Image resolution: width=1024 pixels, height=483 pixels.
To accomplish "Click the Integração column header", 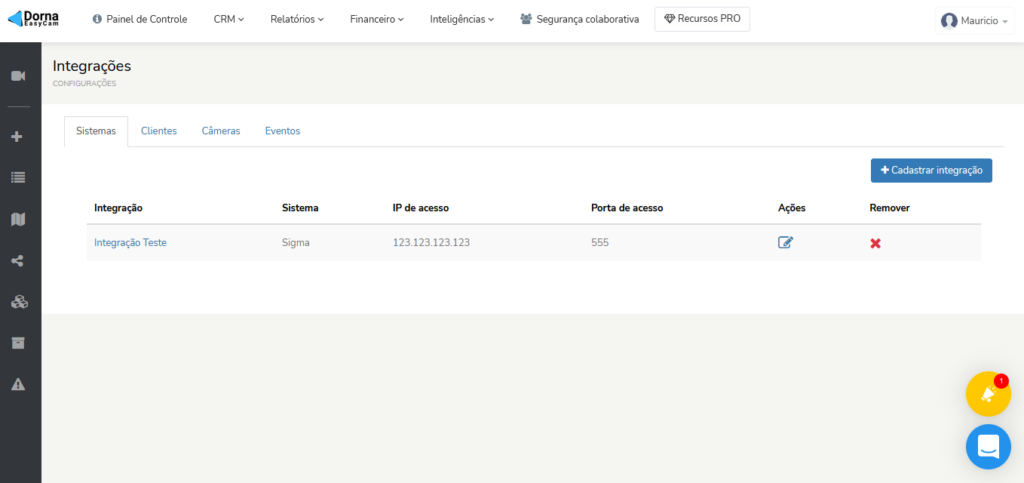I will (x=118, y=208).
